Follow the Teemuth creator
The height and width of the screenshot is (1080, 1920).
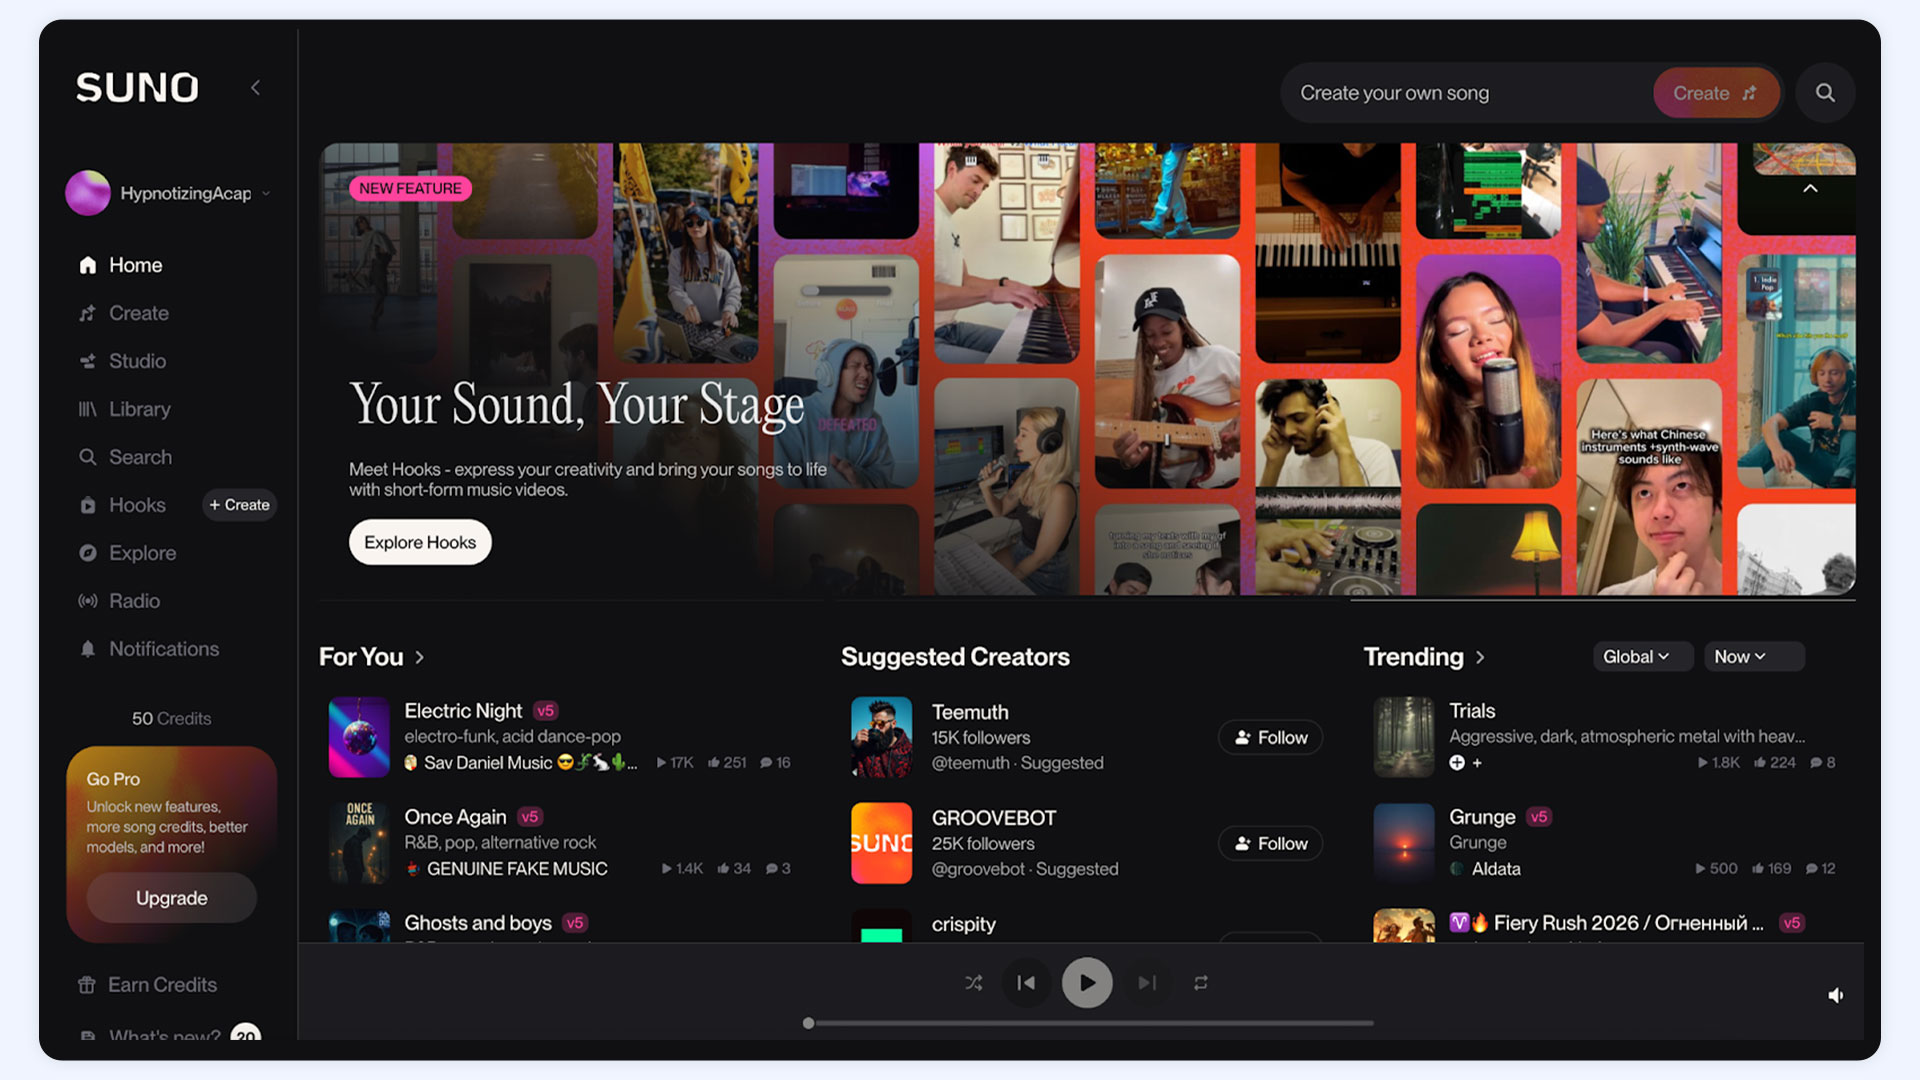coord(1270,737)
